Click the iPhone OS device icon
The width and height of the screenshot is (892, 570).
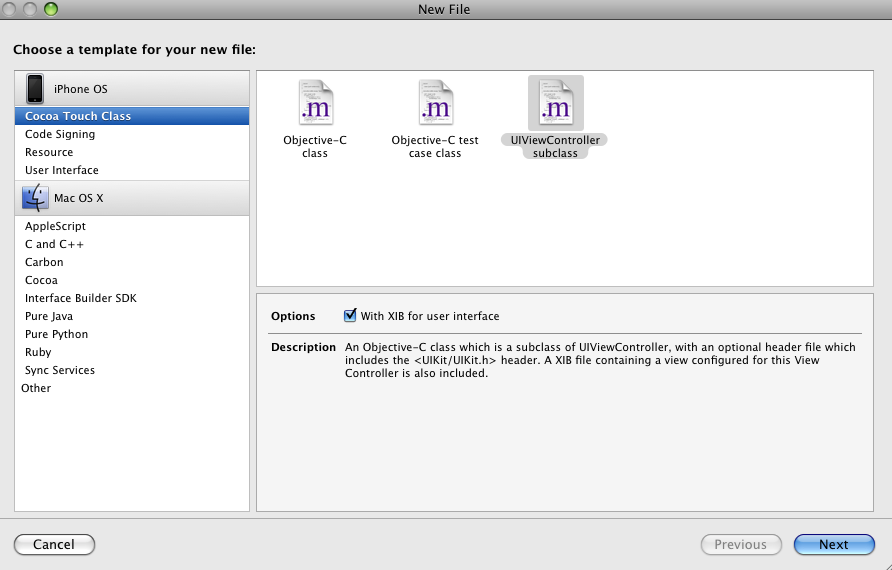click(x=35, y=89)
